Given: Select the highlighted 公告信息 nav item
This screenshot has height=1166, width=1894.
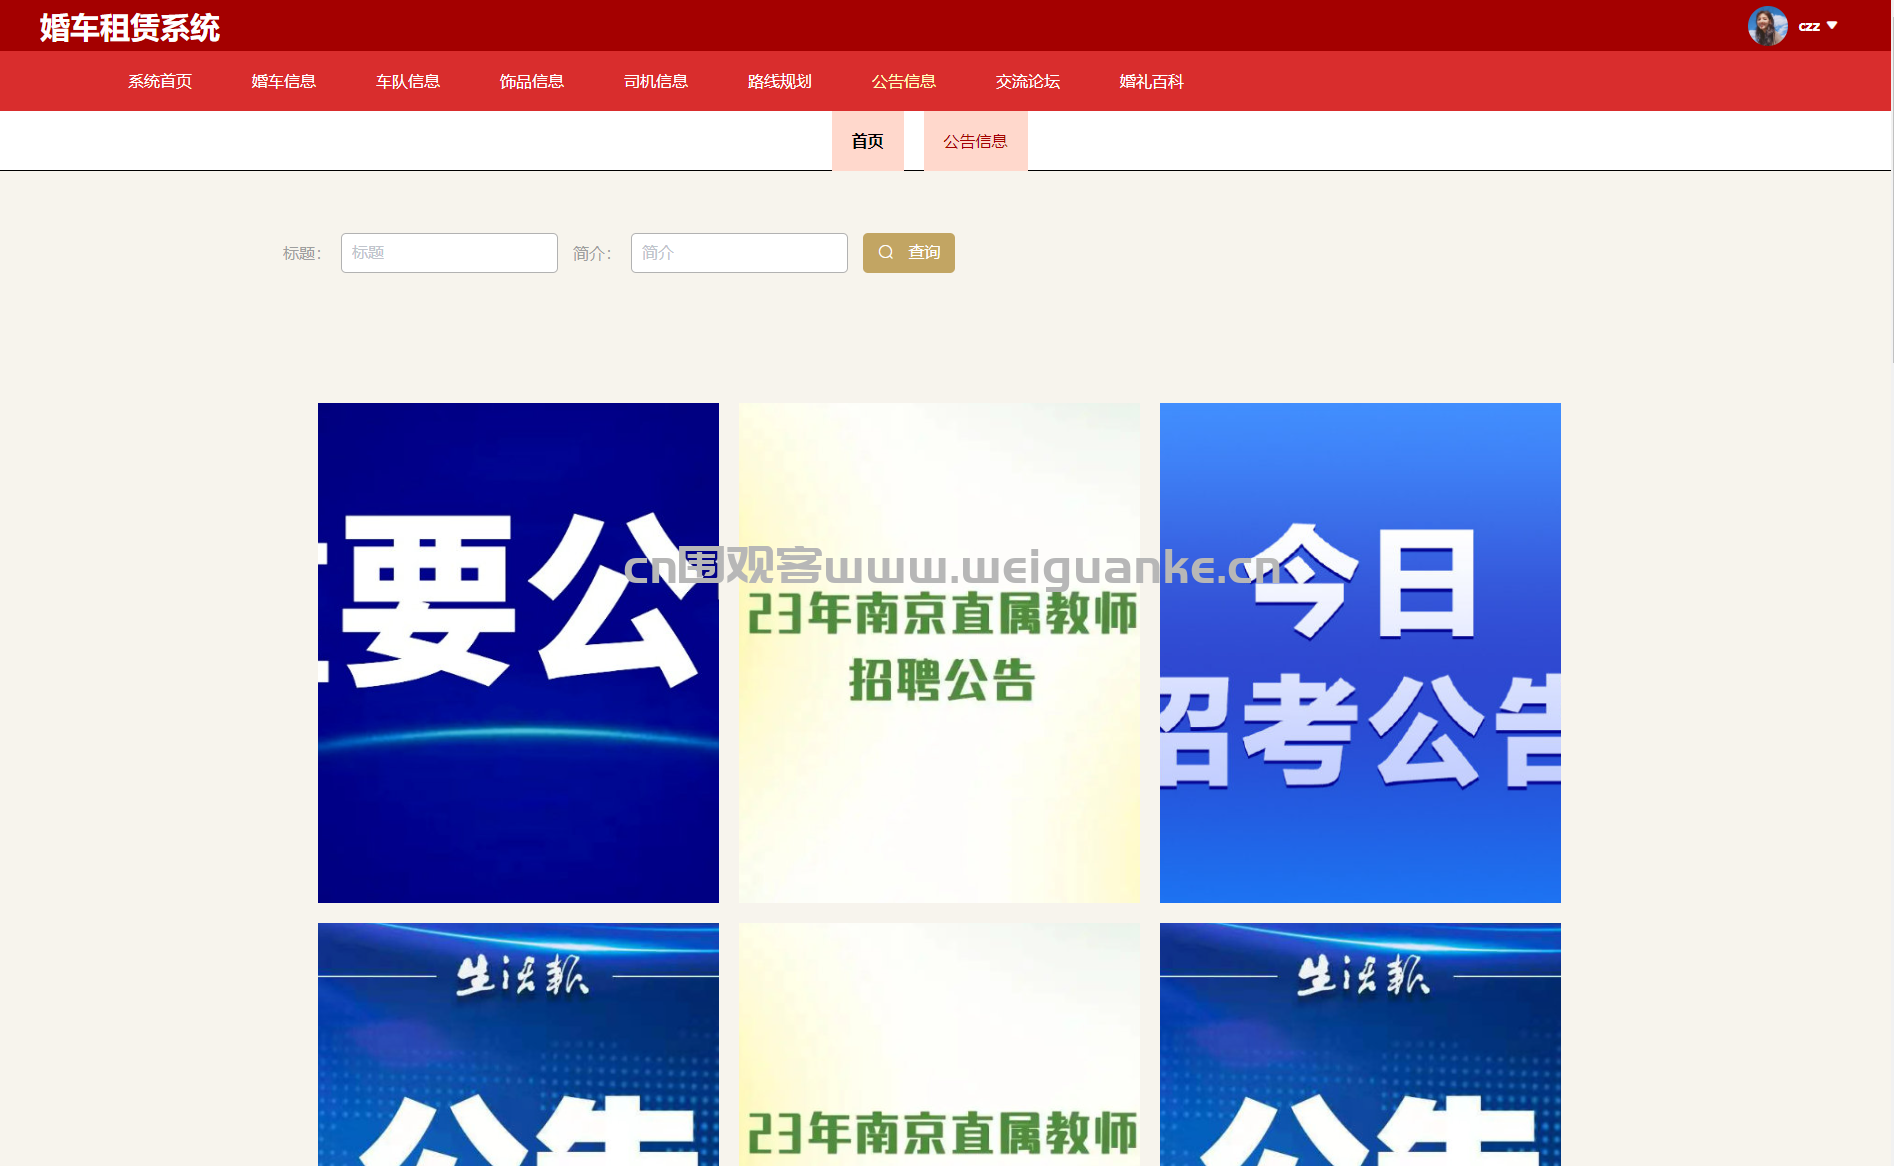Looking at the screenshot, I should click(904, 81).
